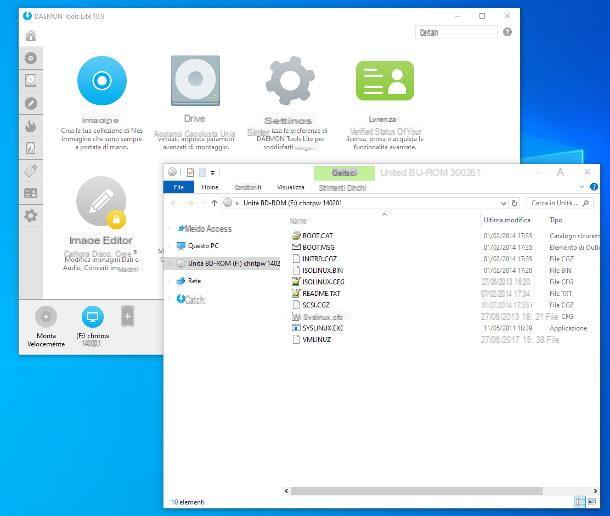Image resolution: width=610 pixels, height=516 pixels.
Task: Sort files by Ultima modifica column
Action: coord(507,220)
